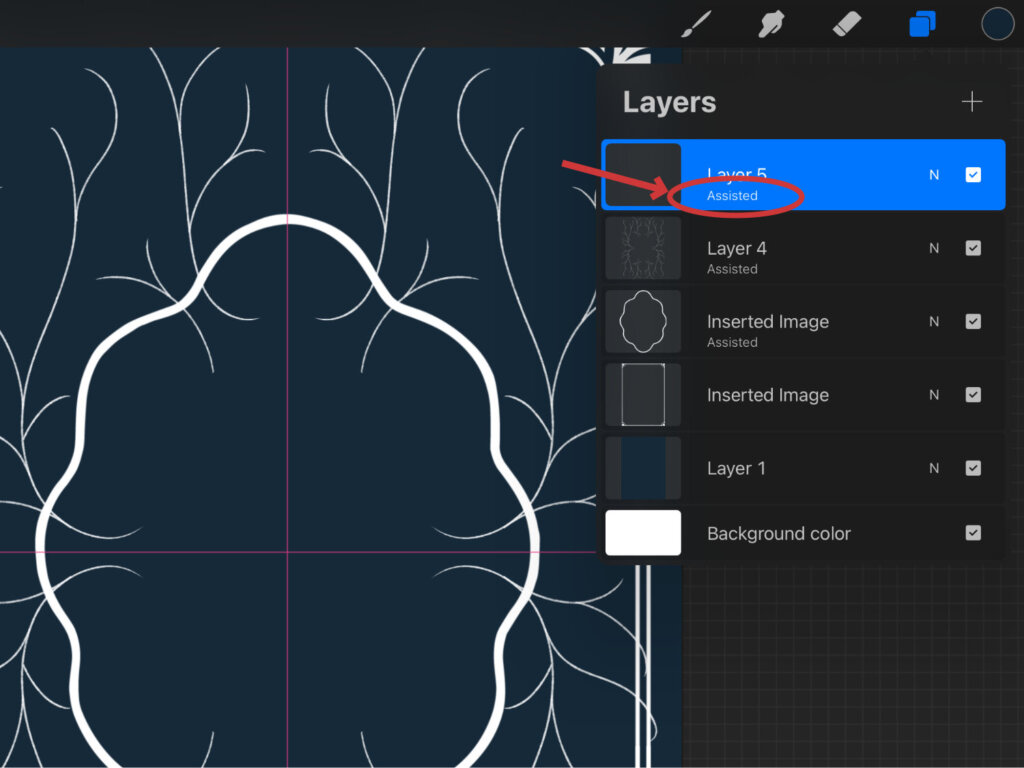Tap Layer 4 branch pattern thumbnail
The image size is (1024, 768).
643,248
